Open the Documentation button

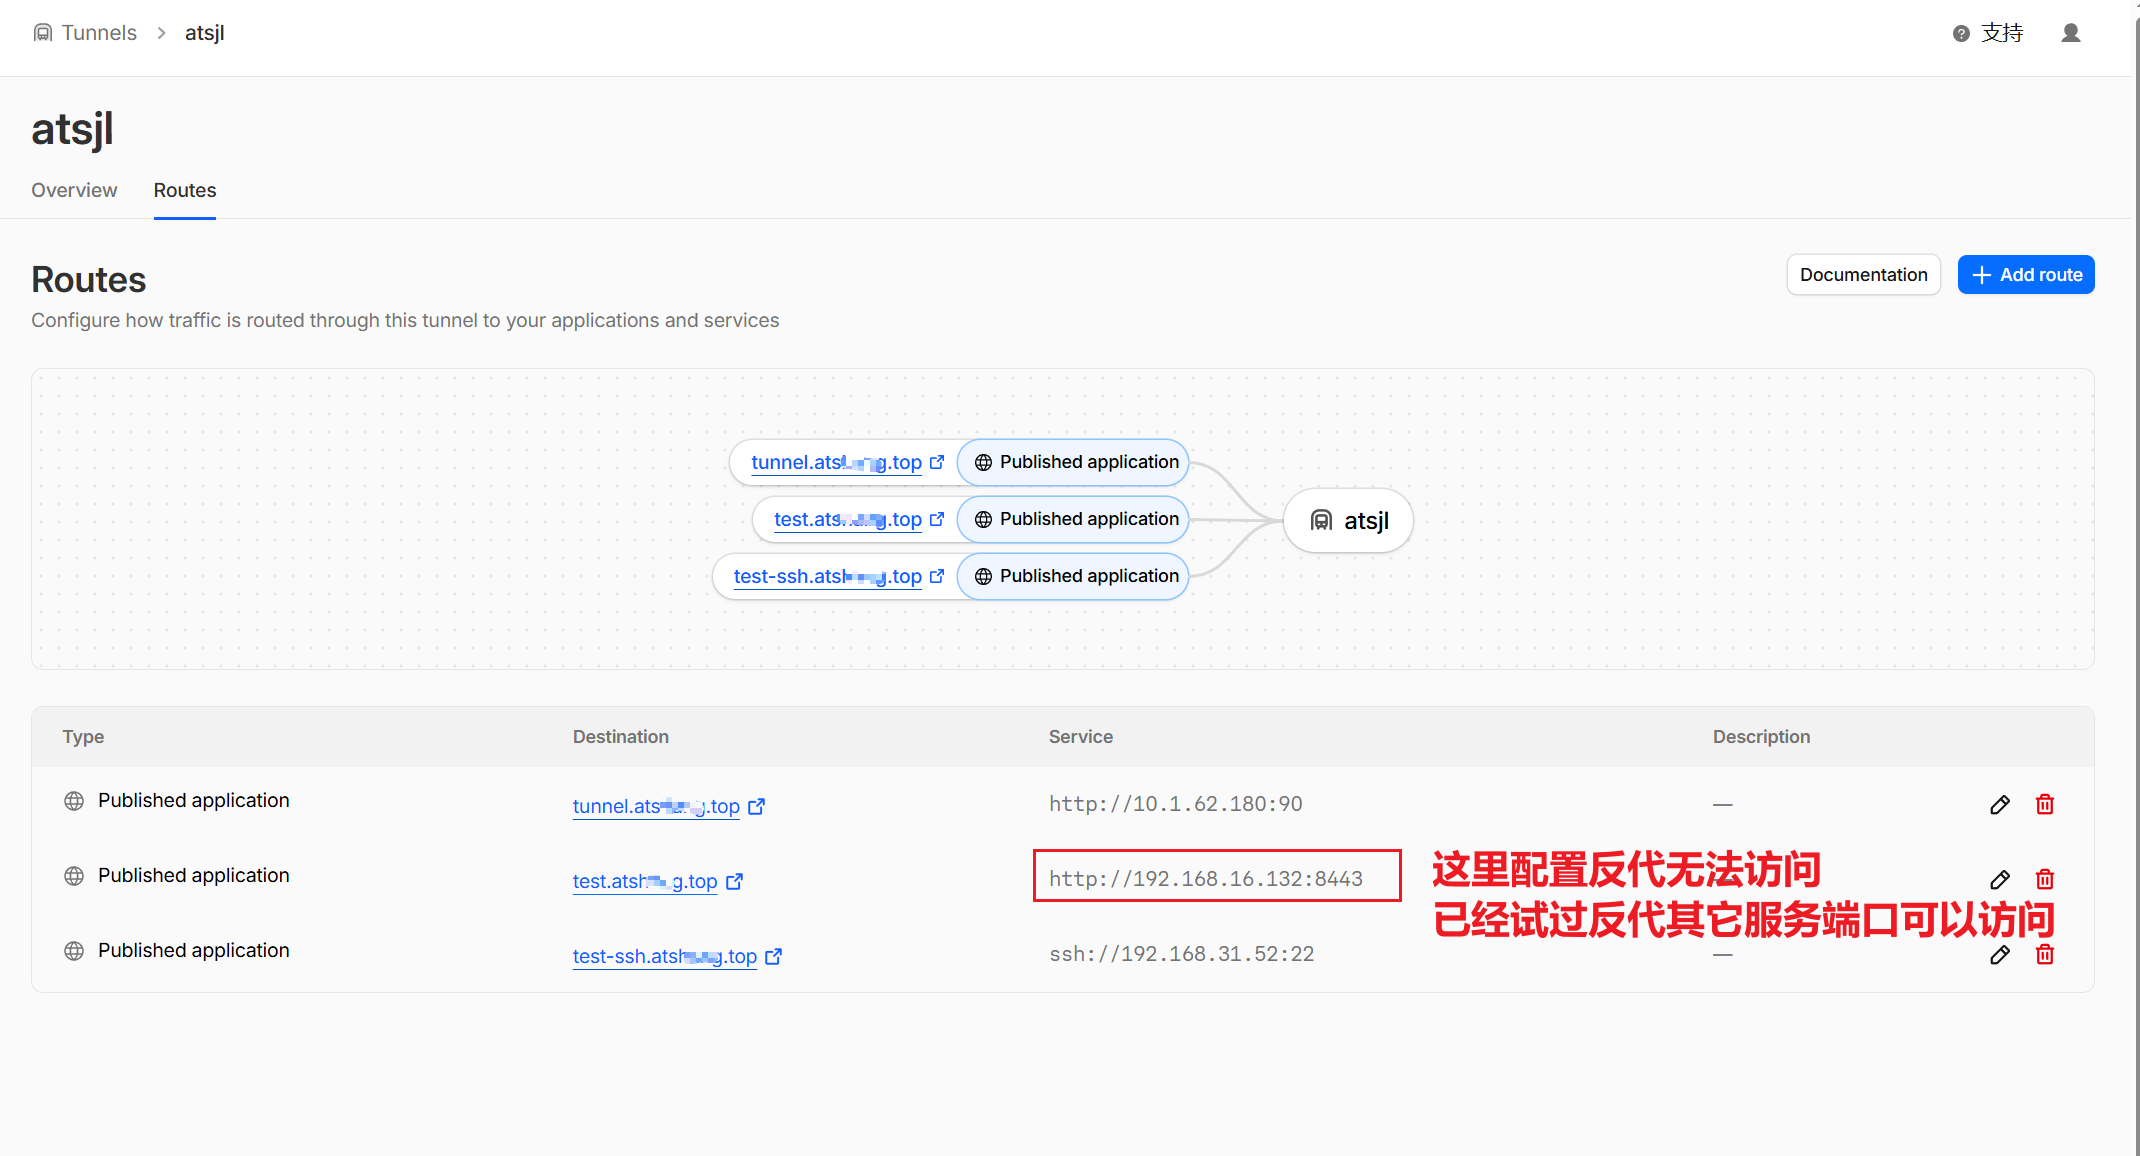click(x=1863, y=275)
